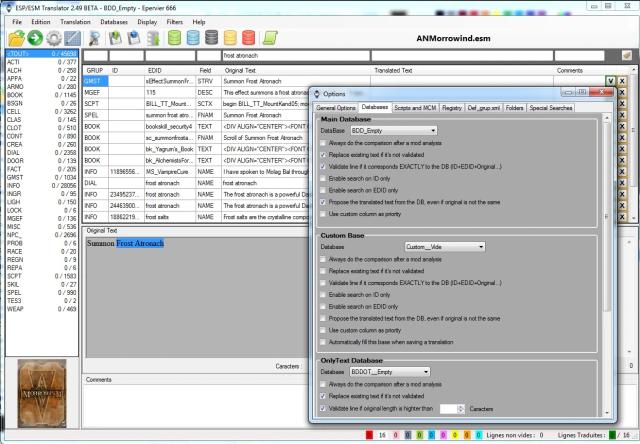Open options with the gear toolbar icon
The width and height of the screenshot is (640, 444).
(x=53, y=38)
